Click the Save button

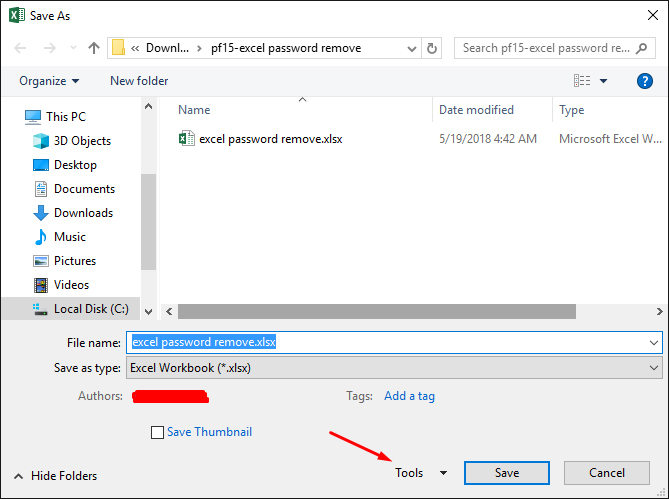pyautogui.click(x=507, y=473)
